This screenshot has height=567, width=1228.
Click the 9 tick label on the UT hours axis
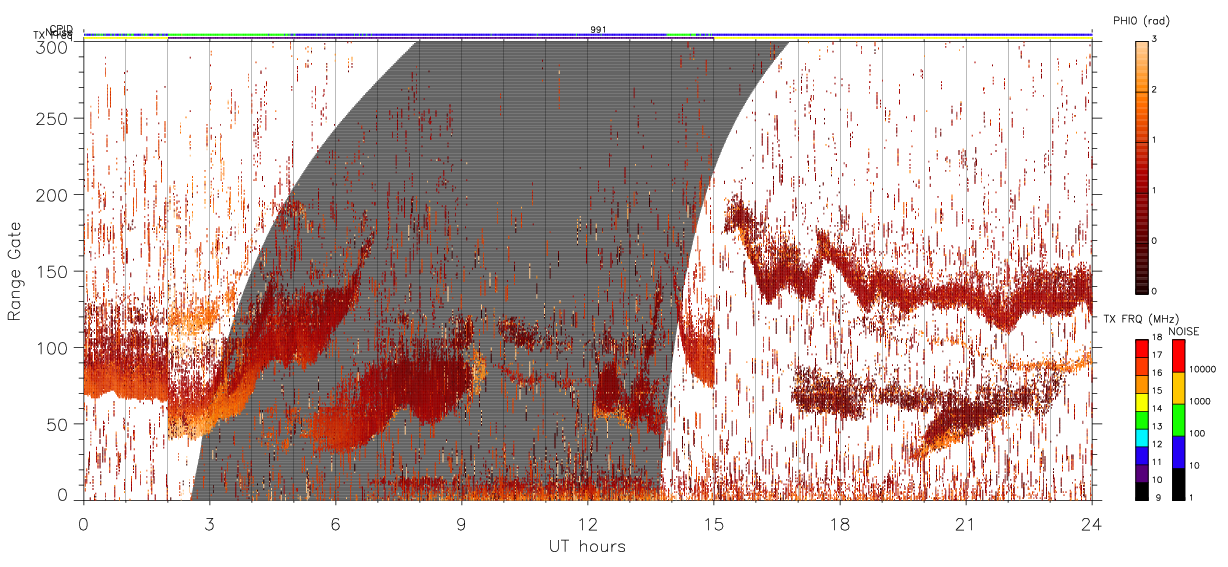[x=462, y=523]
